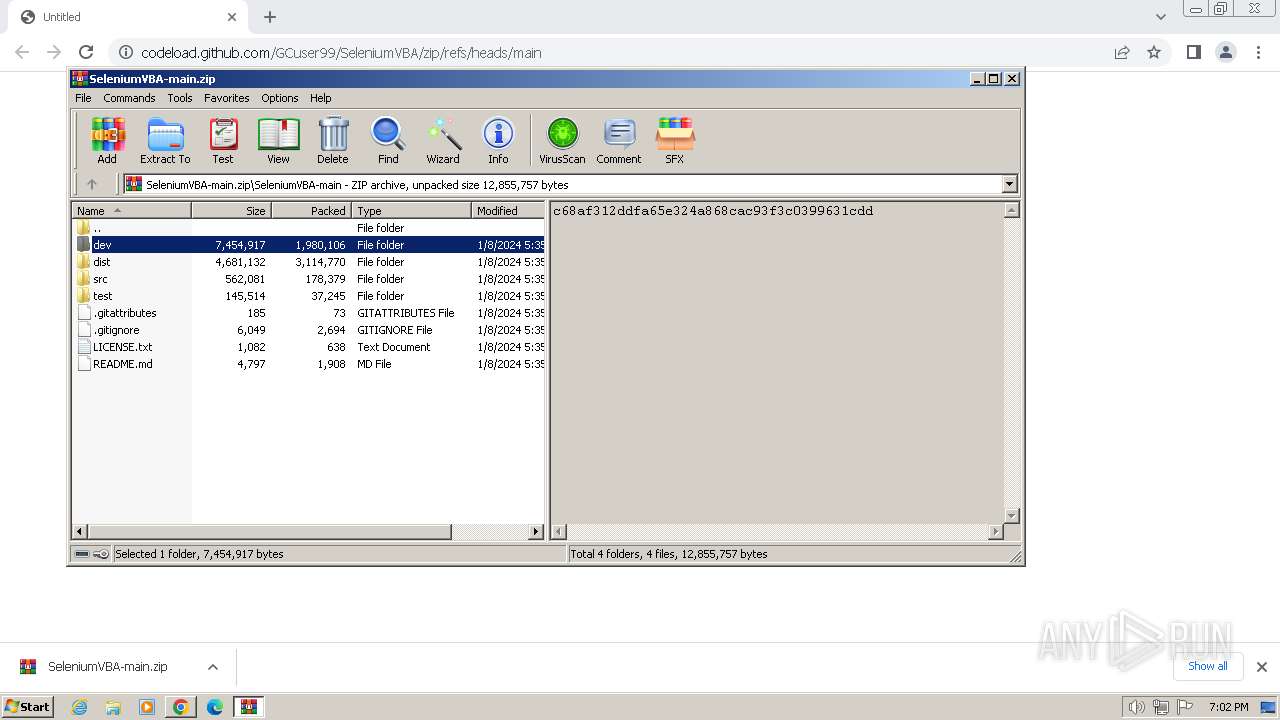The height and width of the screenshot is (720, 1280).
Task: Open the File menu
Action: pyautogui.click(x=83, y=98)
